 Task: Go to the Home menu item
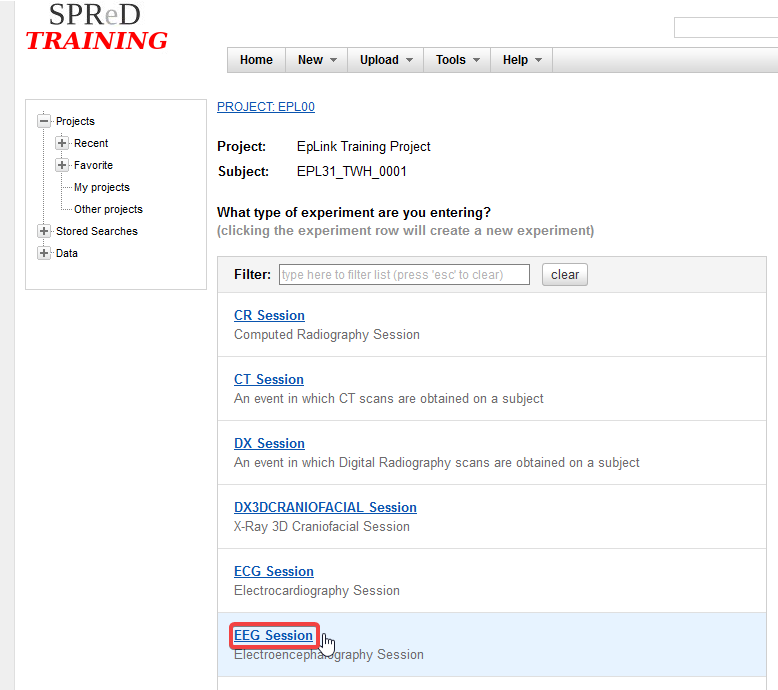pyautogui.click(x=256, y=60)
